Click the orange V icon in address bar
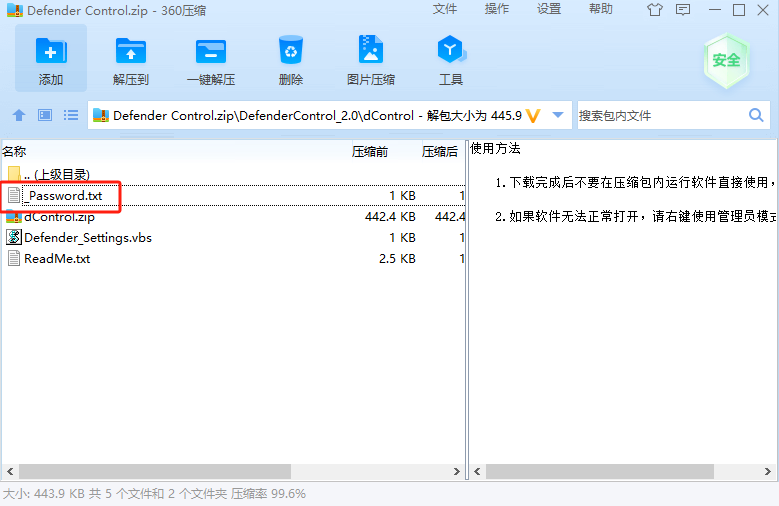 (x=533, y=116)
